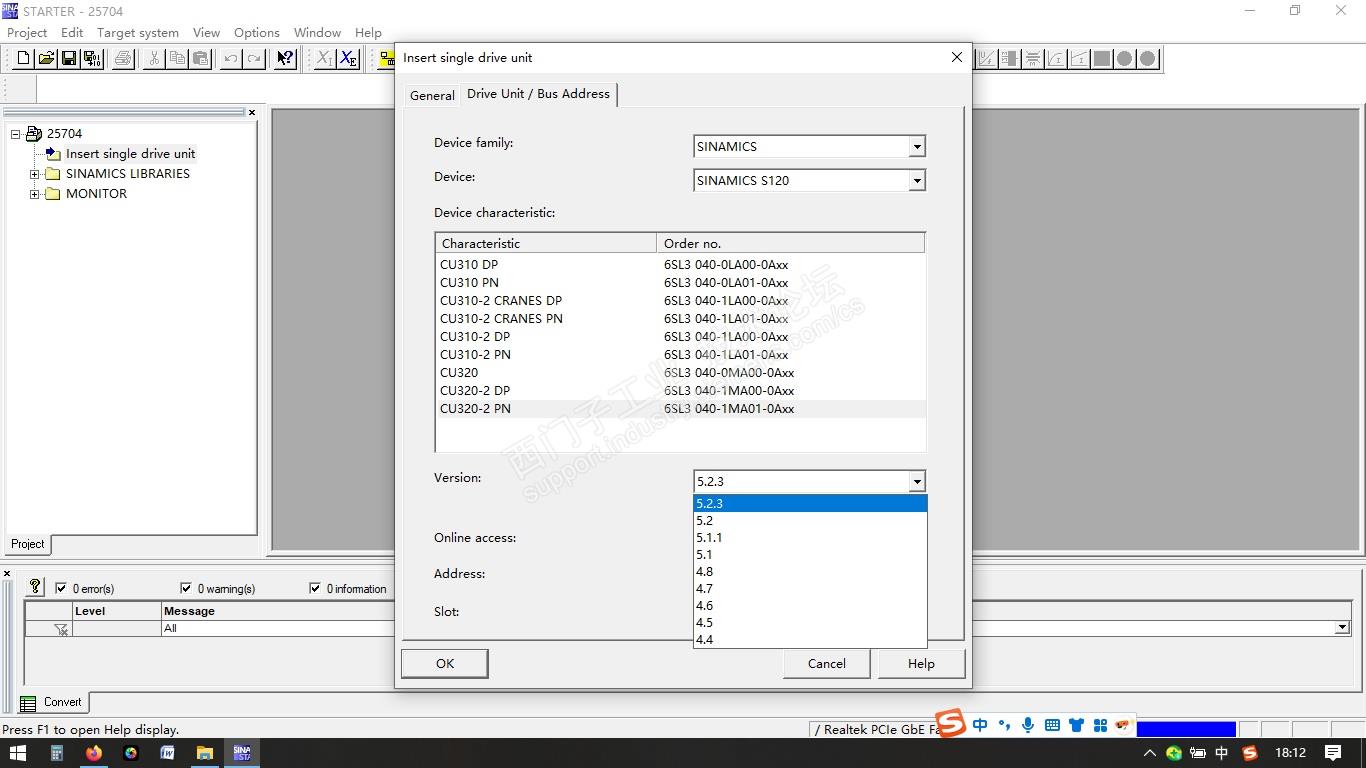Collapse the Version dropdown via its arrow
This screenshot has width=1366, height=768.
[916, 482]
